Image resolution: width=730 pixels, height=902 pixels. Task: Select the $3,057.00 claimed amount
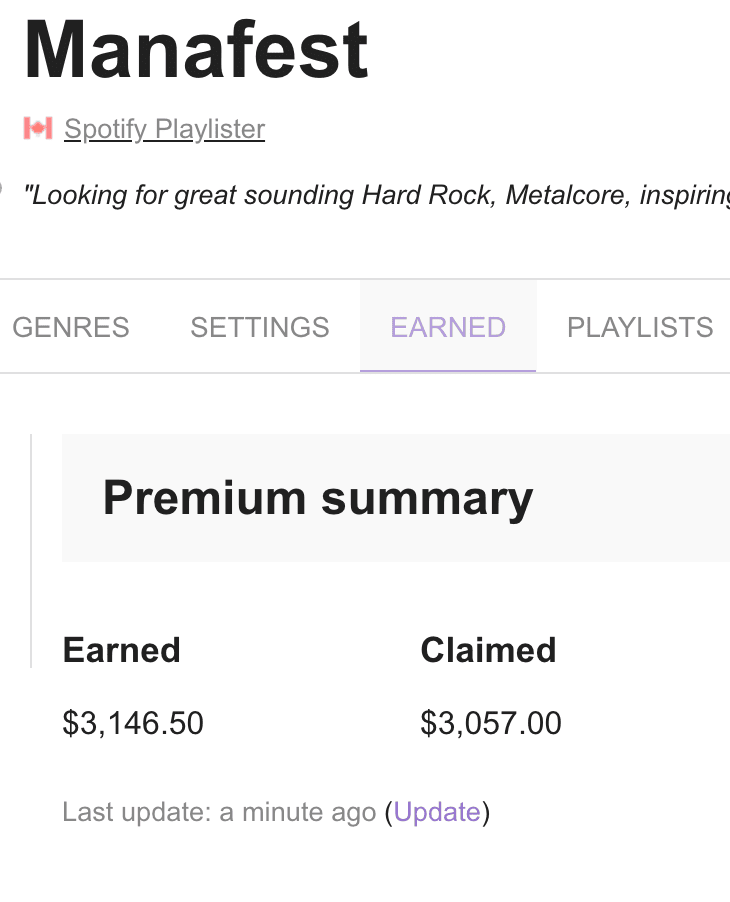tap(491, 723)
